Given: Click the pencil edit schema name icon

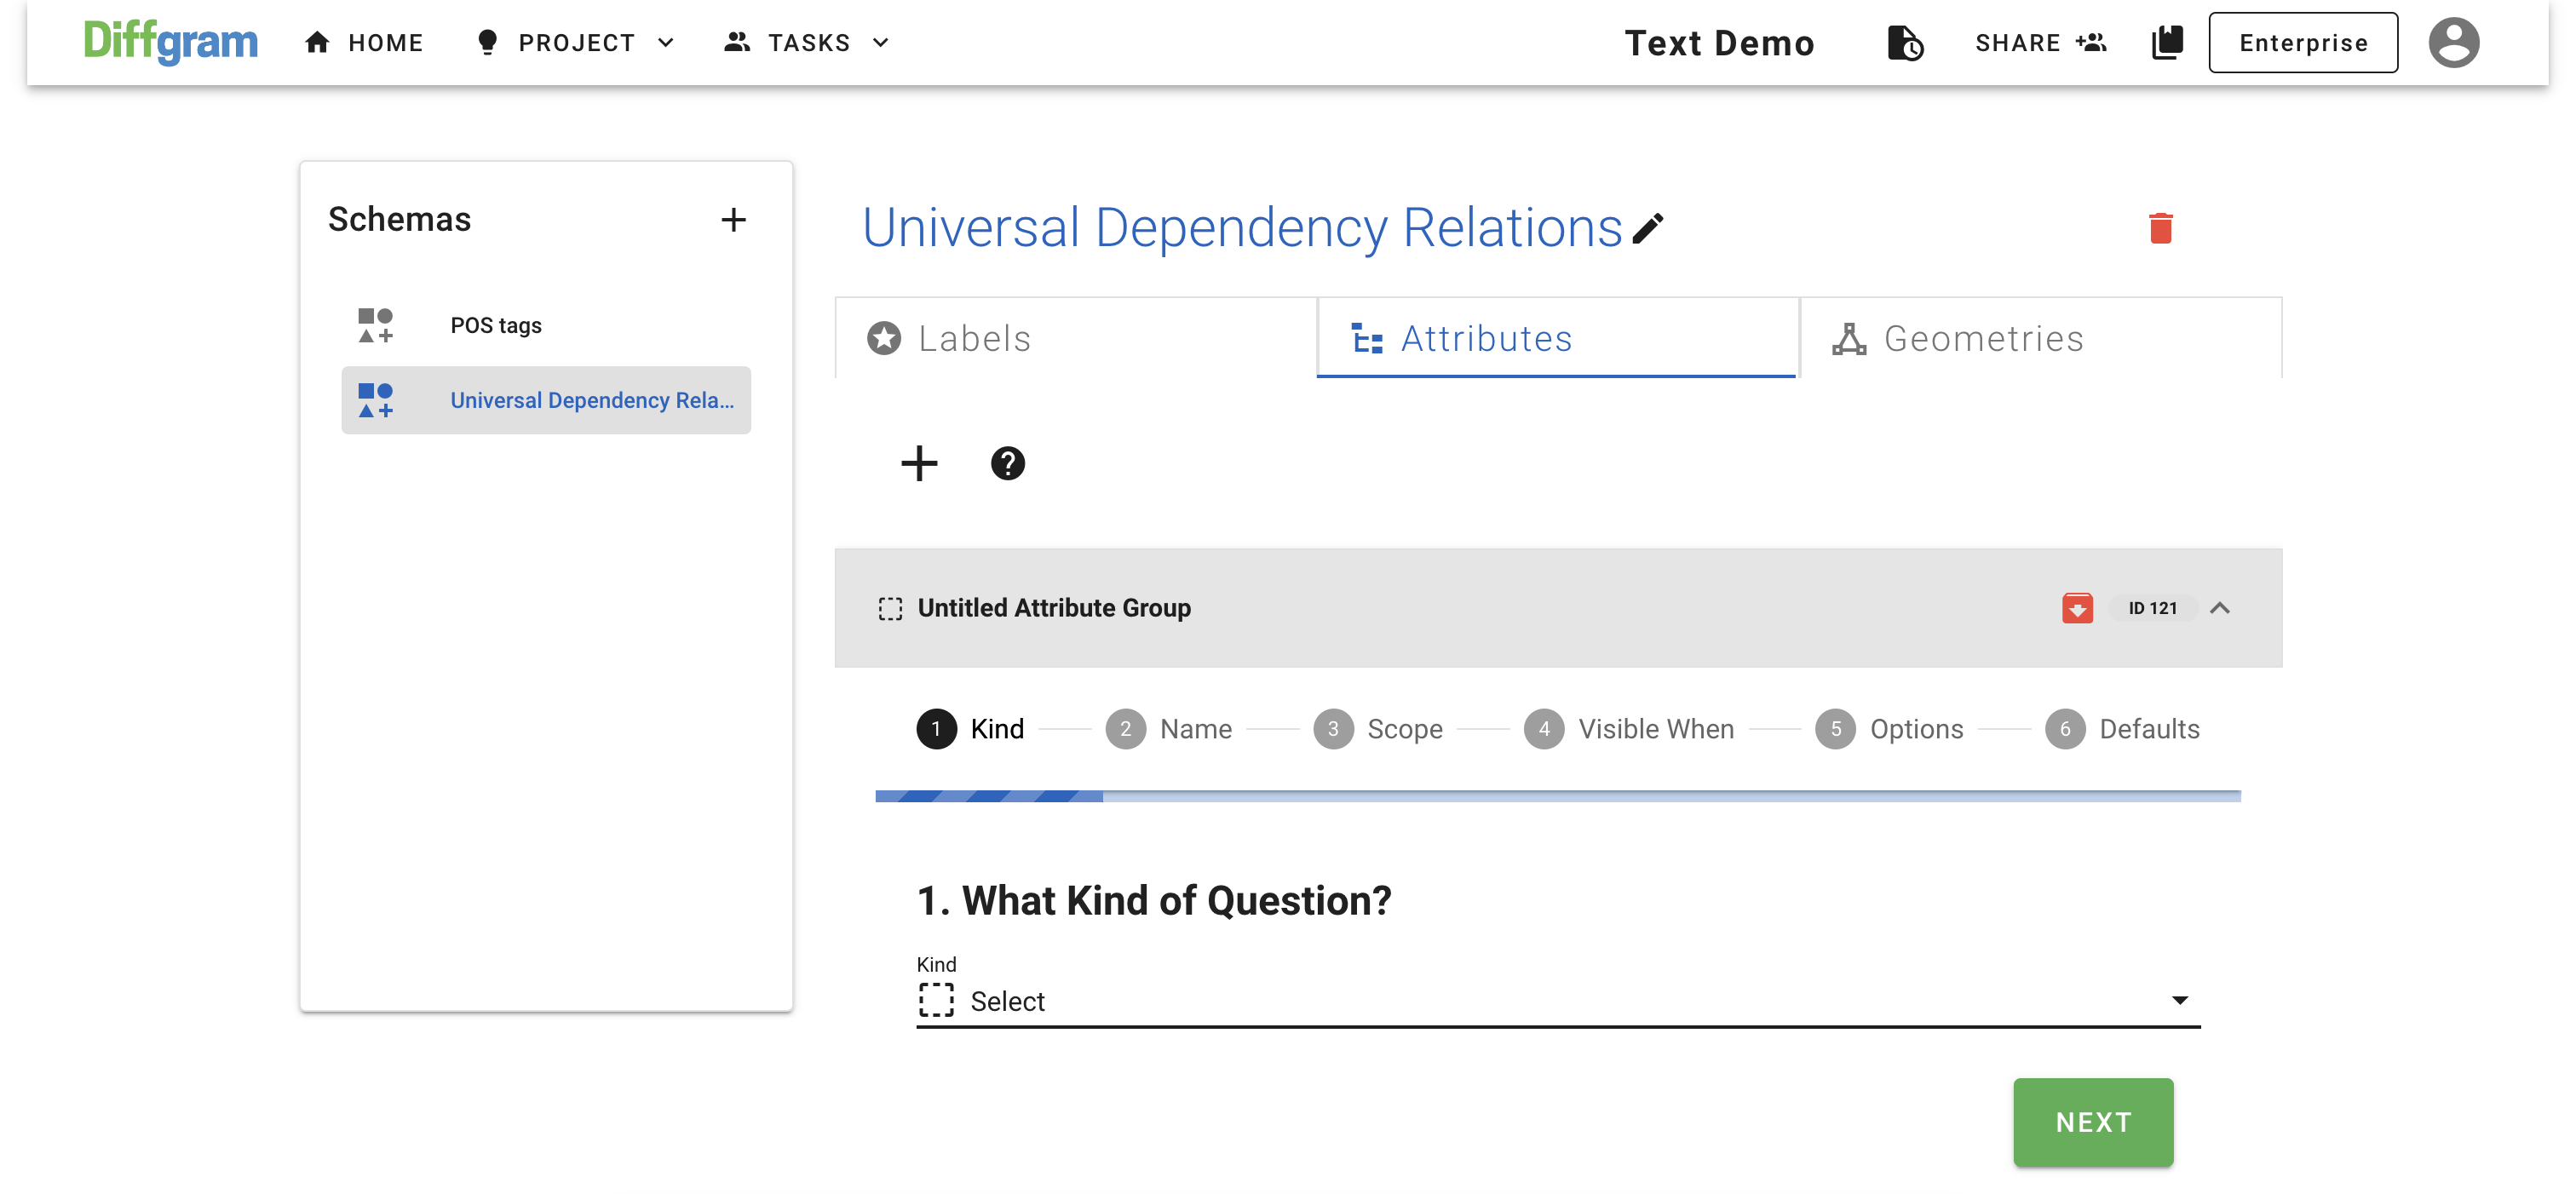Looking at the screenshot, I should pos(1647,229).
